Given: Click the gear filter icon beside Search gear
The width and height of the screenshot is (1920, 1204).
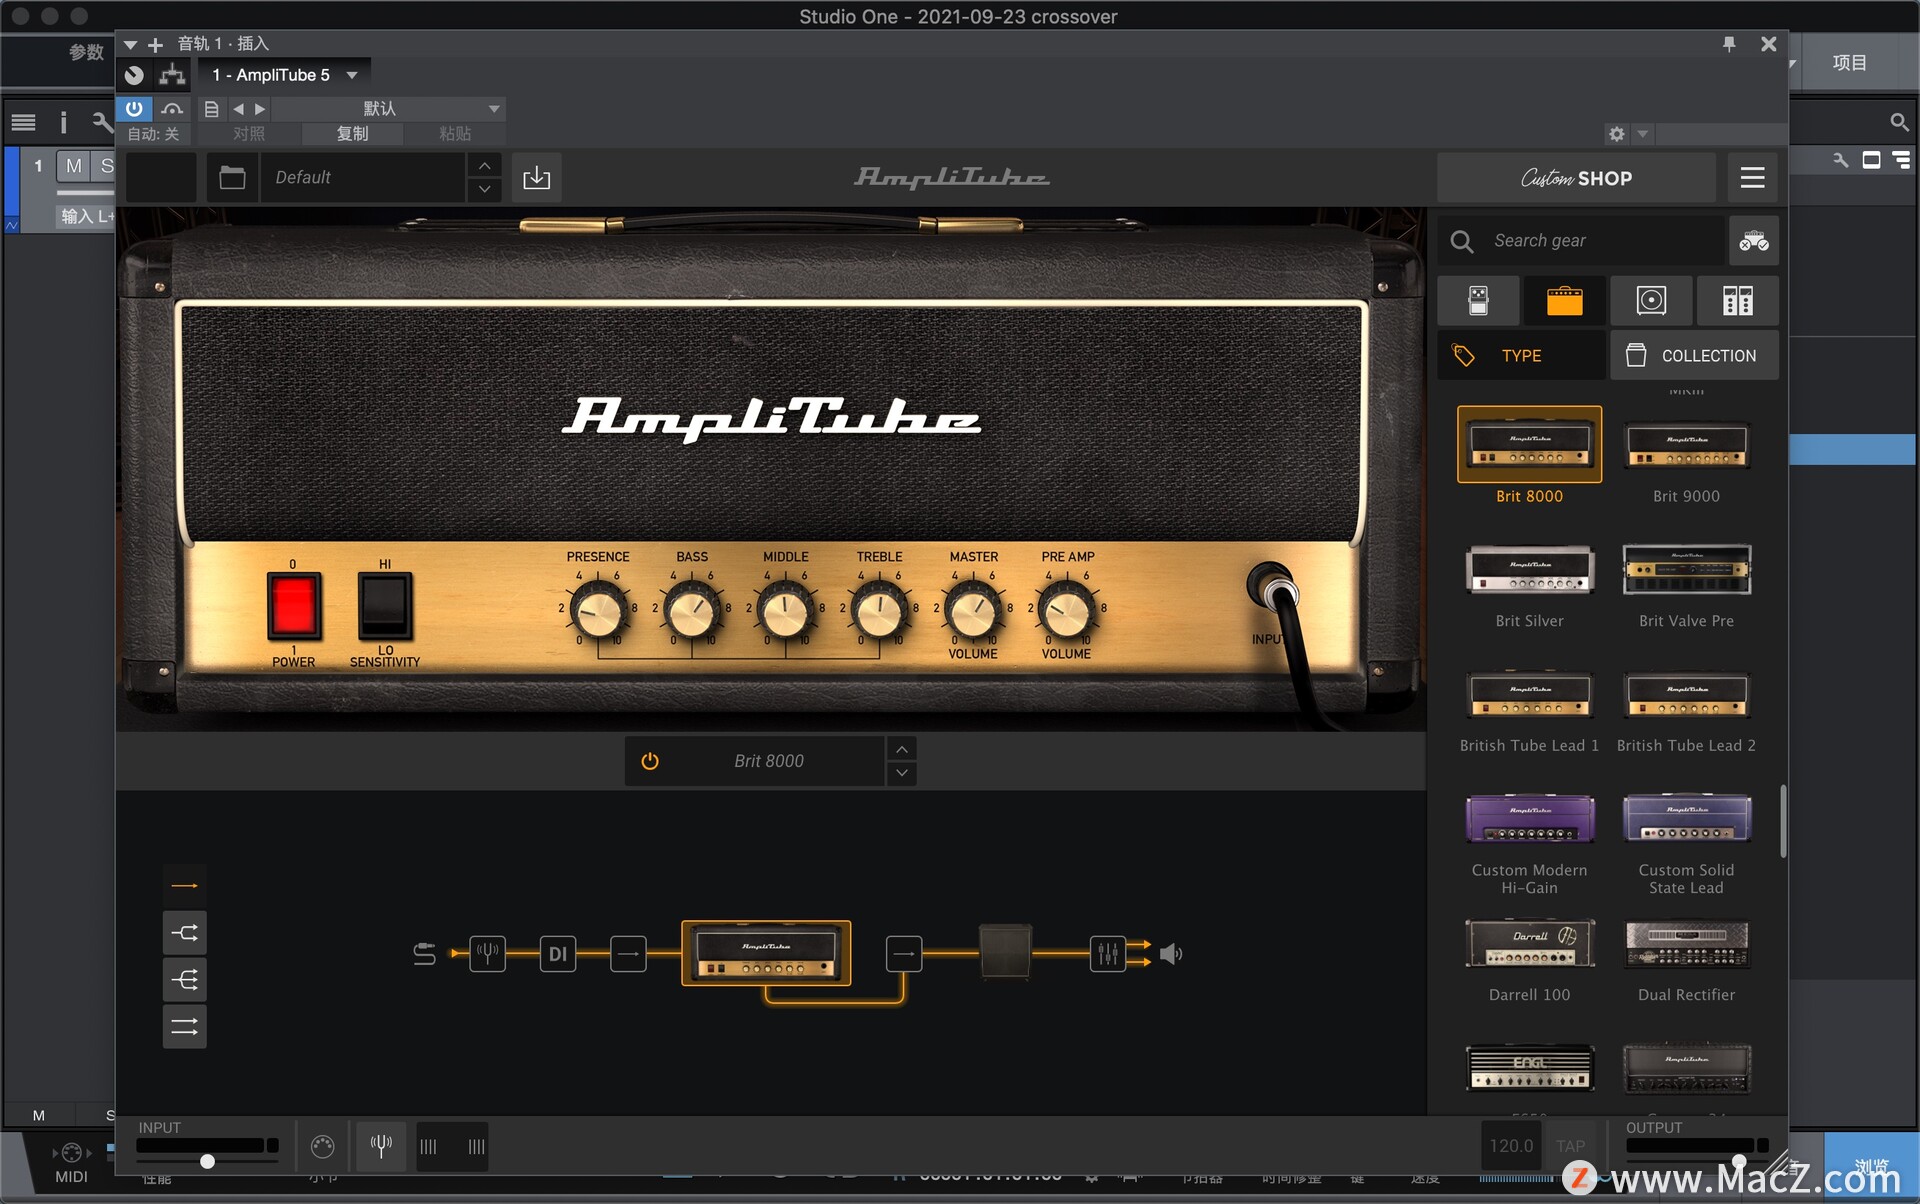Looking at the screenshot, I should click(x=1754, y=241).
